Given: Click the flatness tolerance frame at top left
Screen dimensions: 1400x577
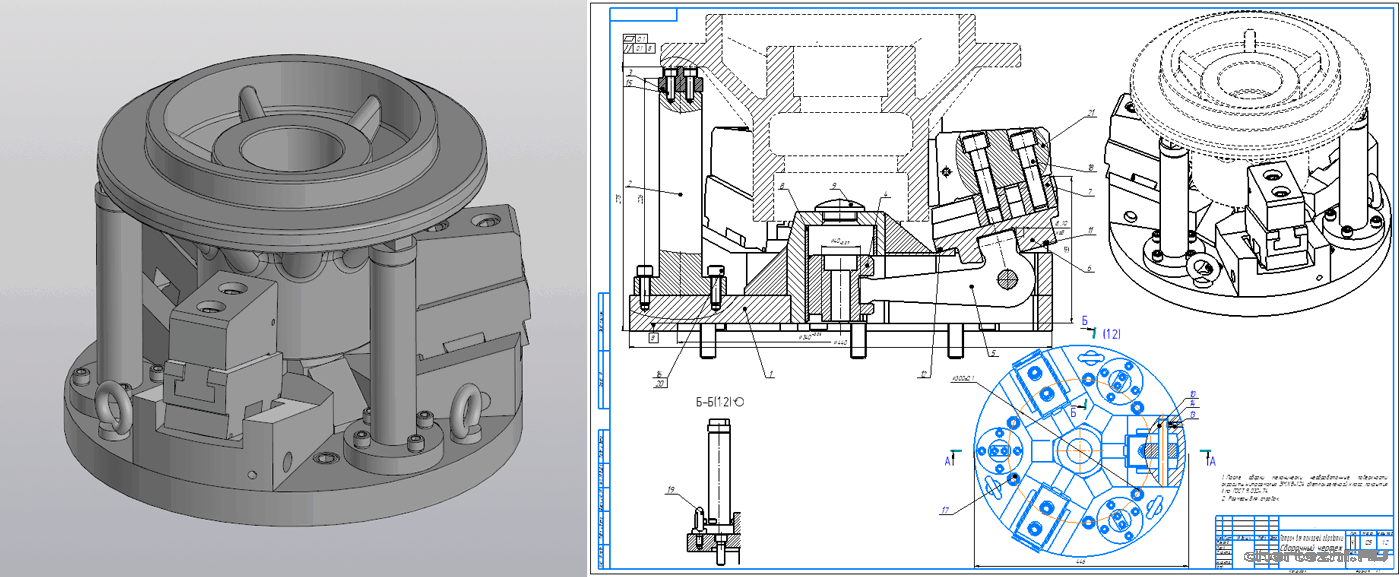Looking at the screenshot, I should [x=639, y=42].
